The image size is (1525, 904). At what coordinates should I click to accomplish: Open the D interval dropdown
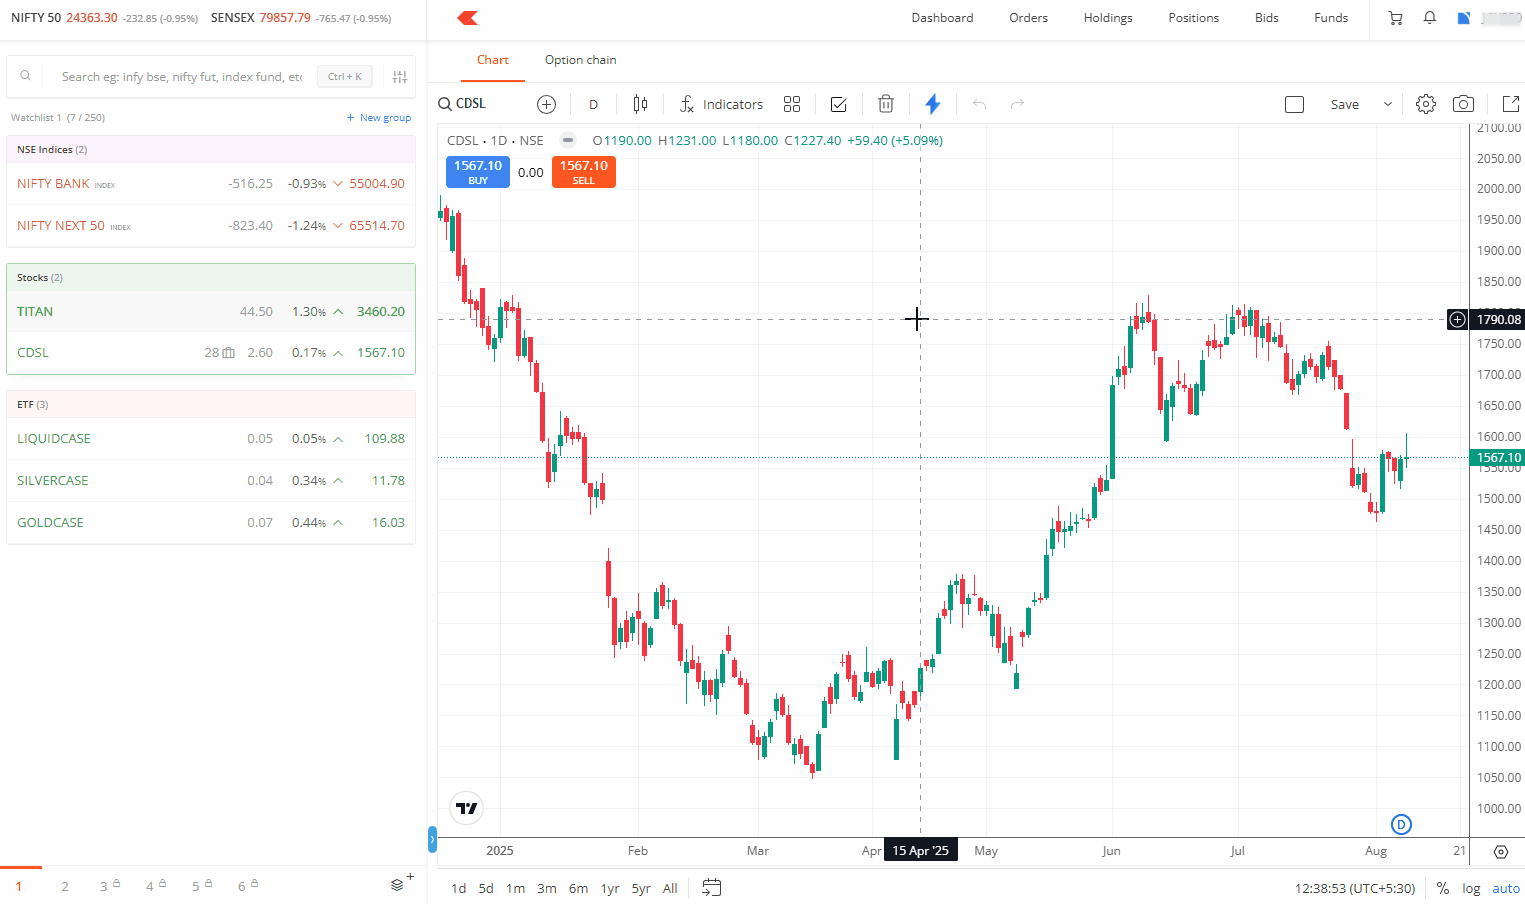click(x=593, y=104)
